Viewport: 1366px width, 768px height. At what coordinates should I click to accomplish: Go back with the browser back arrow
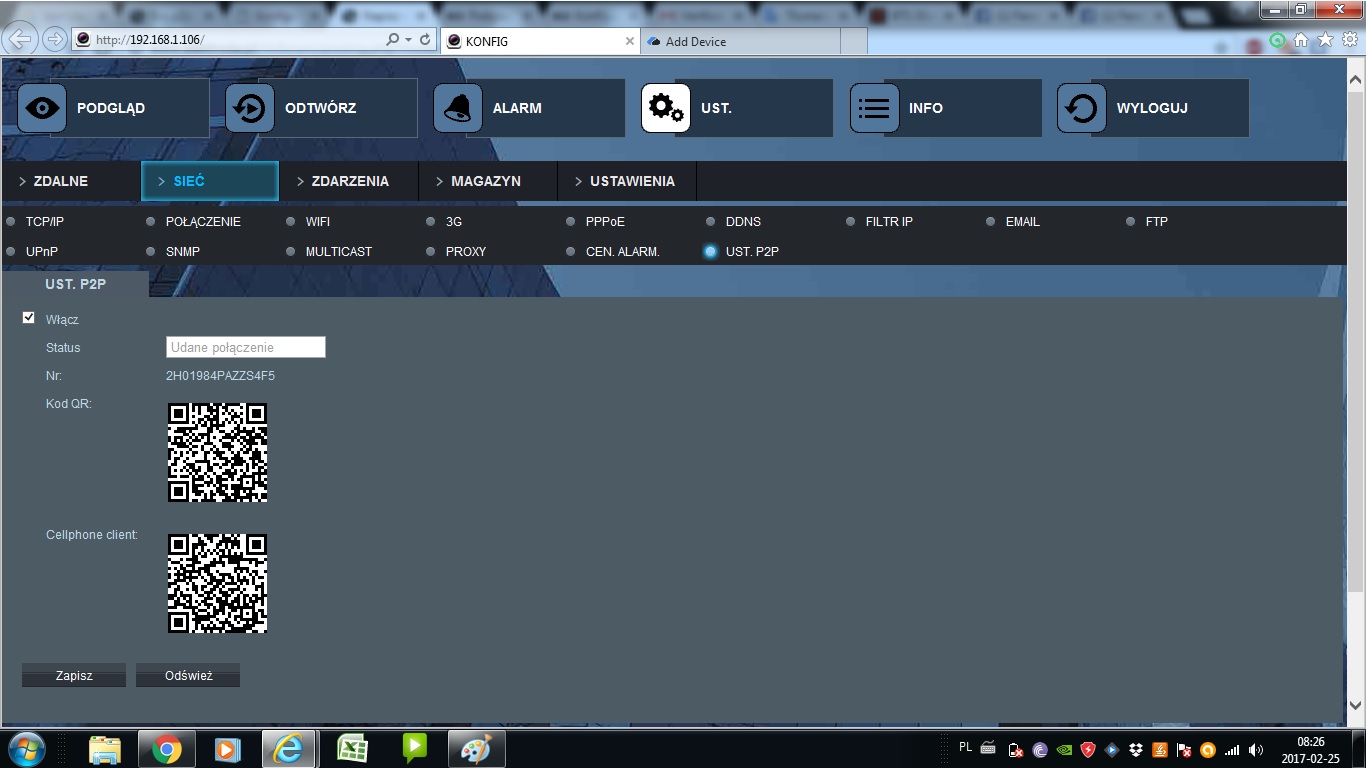click(21, 39)
